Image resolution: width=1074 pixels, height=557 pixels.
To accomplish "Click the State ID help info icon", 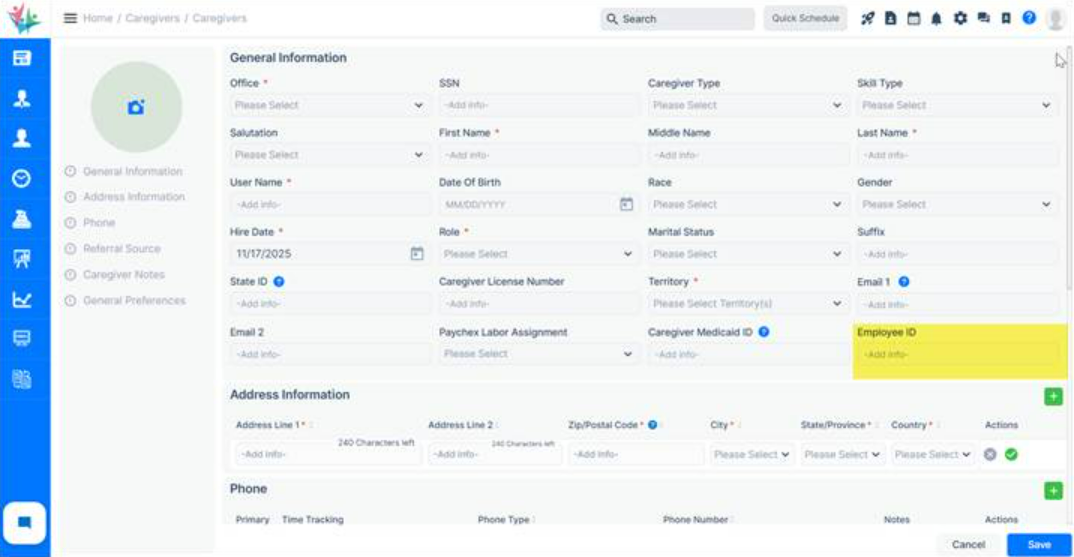I will pos(279,282).
